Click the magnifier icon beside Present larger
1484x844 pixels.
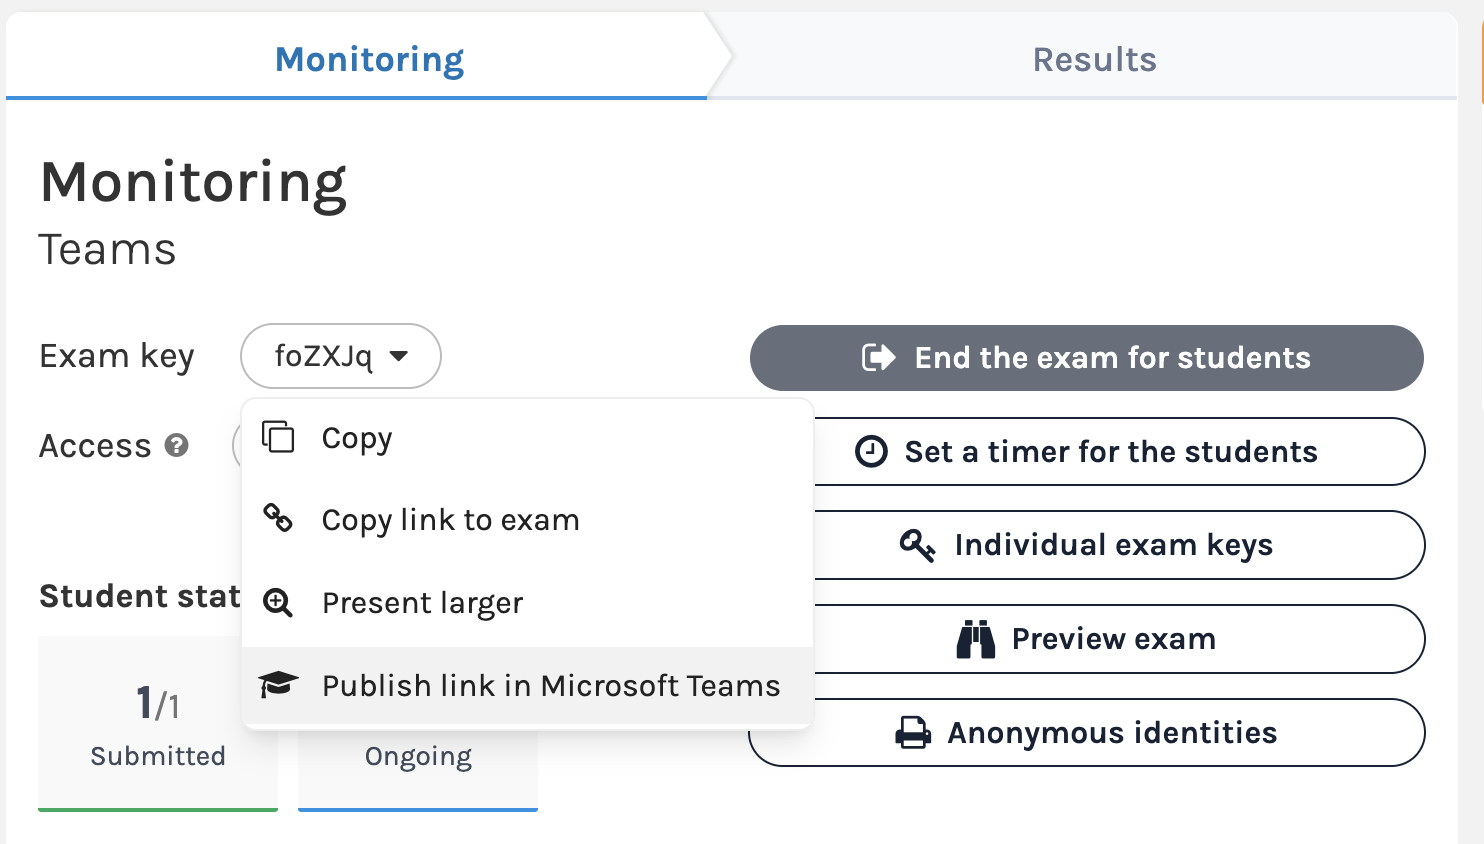pos(277,602)
